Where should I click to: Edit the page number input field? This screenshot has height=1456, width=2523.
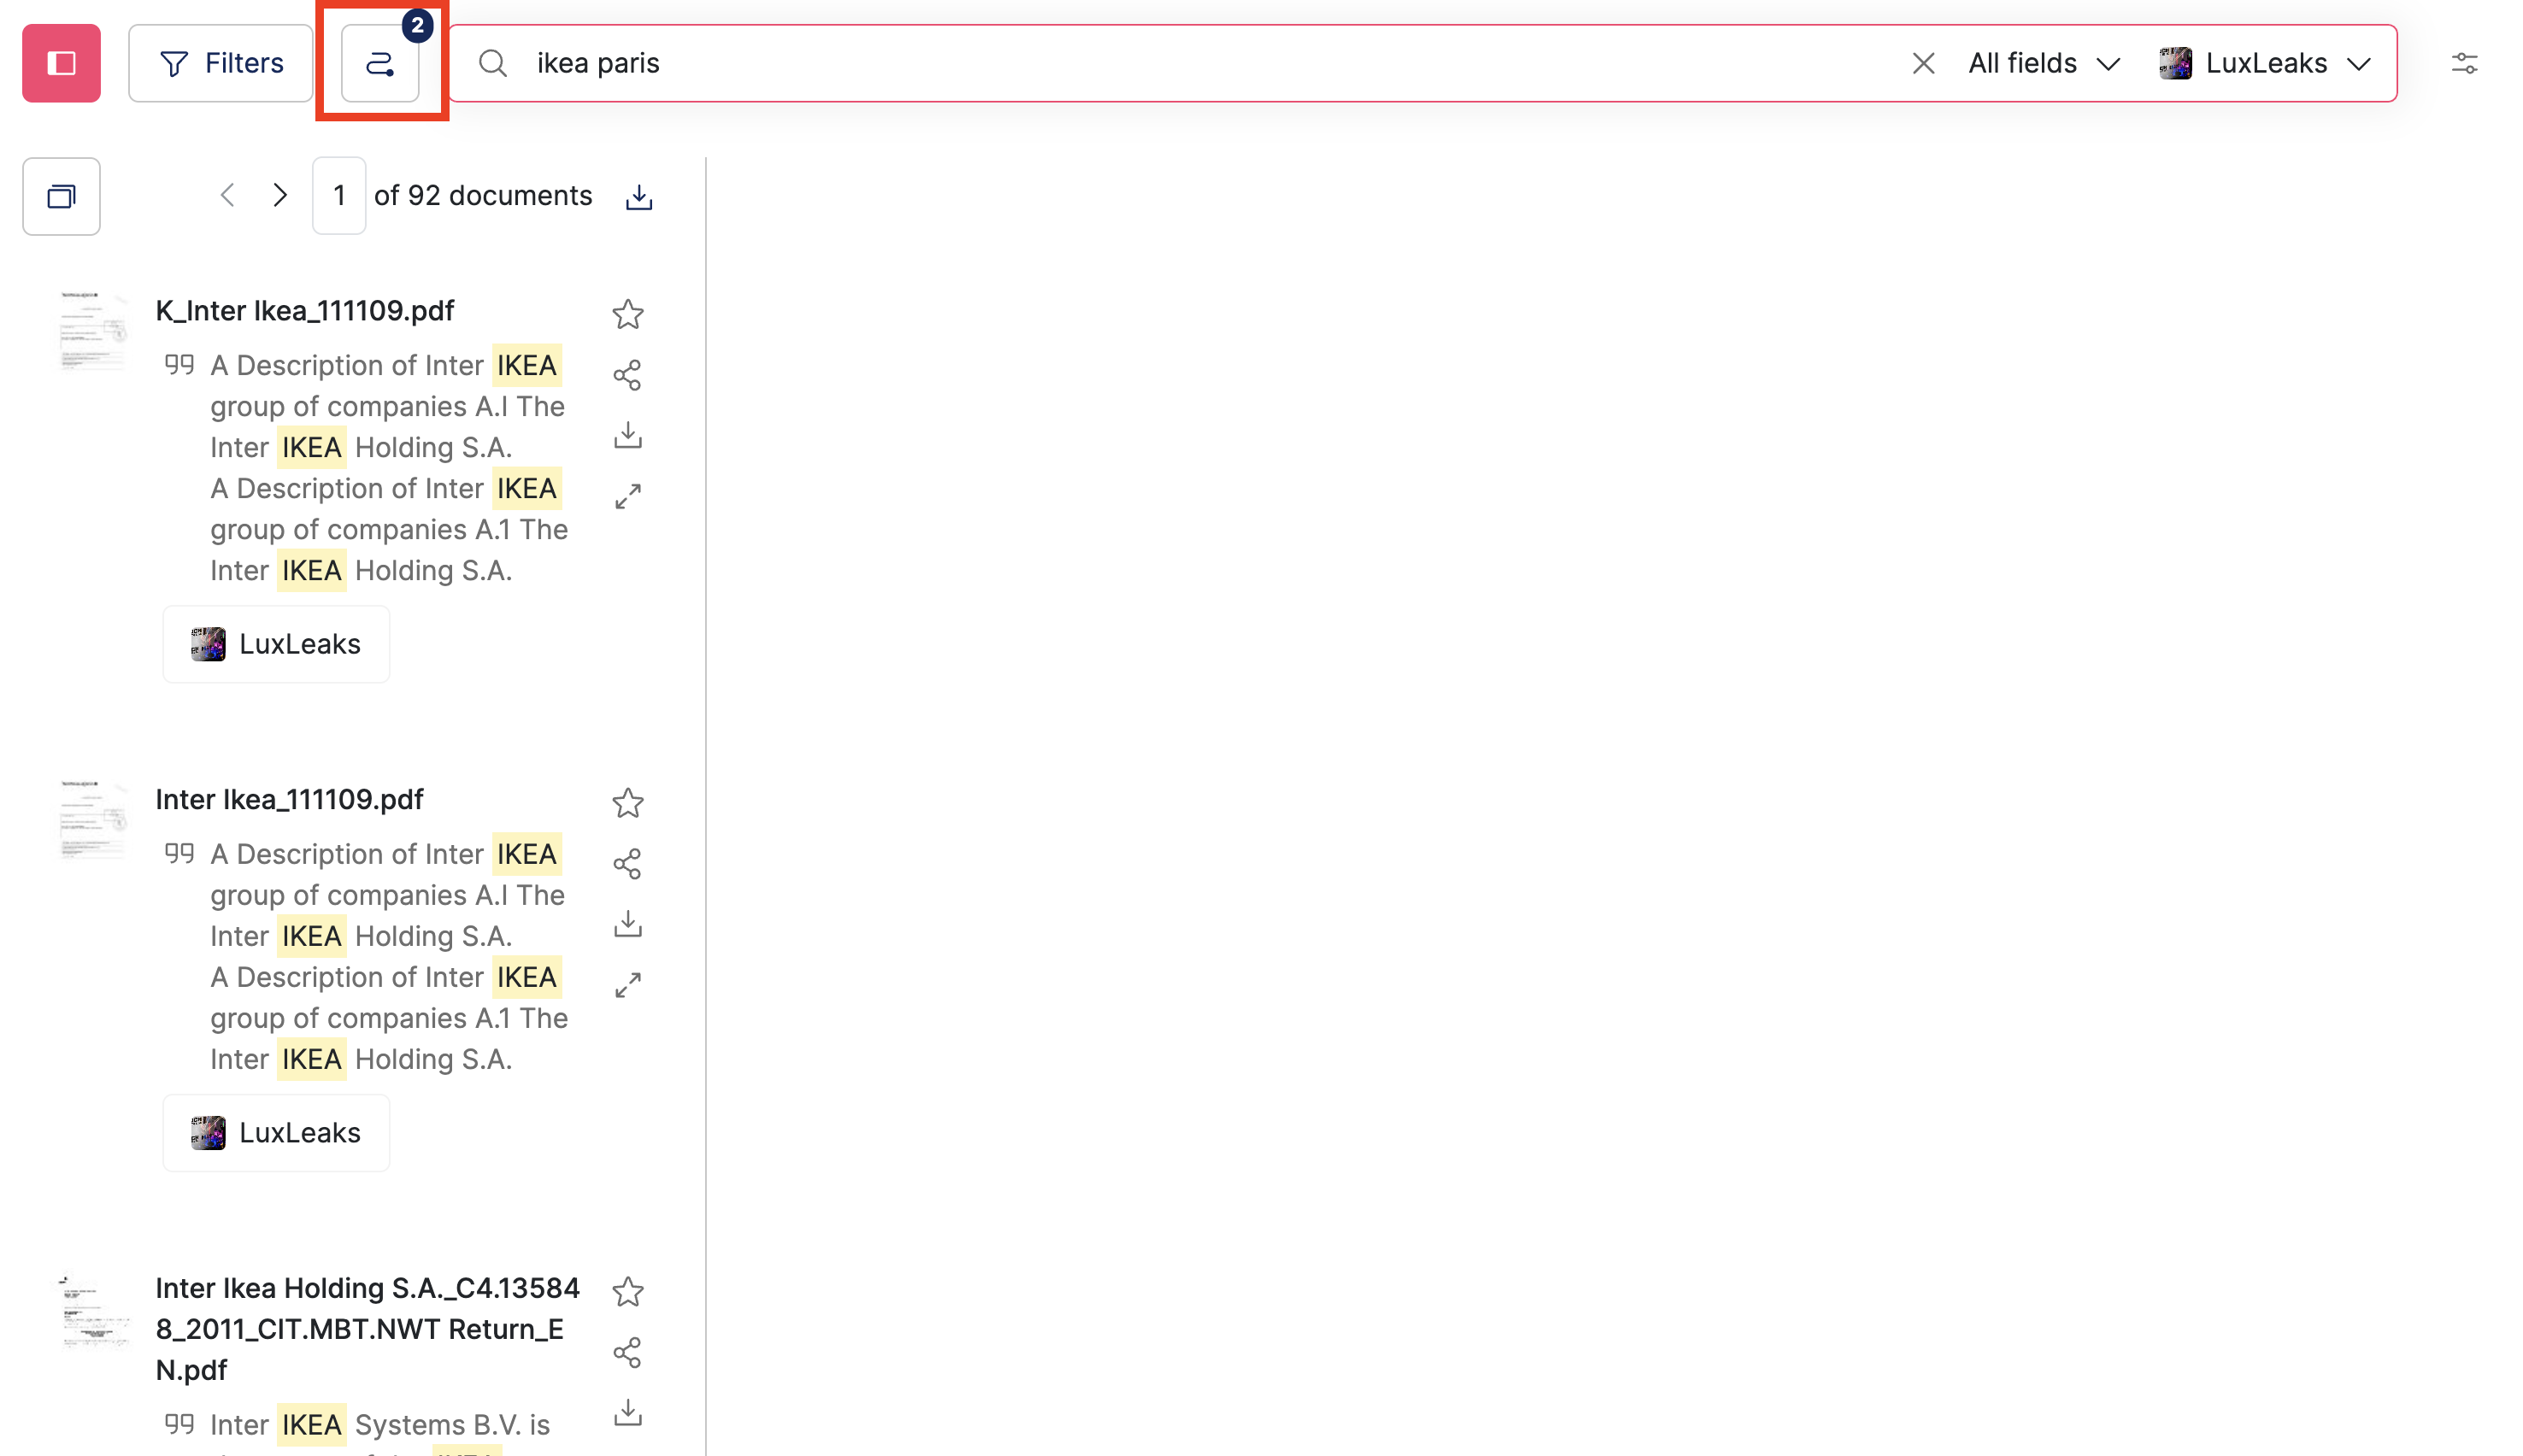point(338,195)
